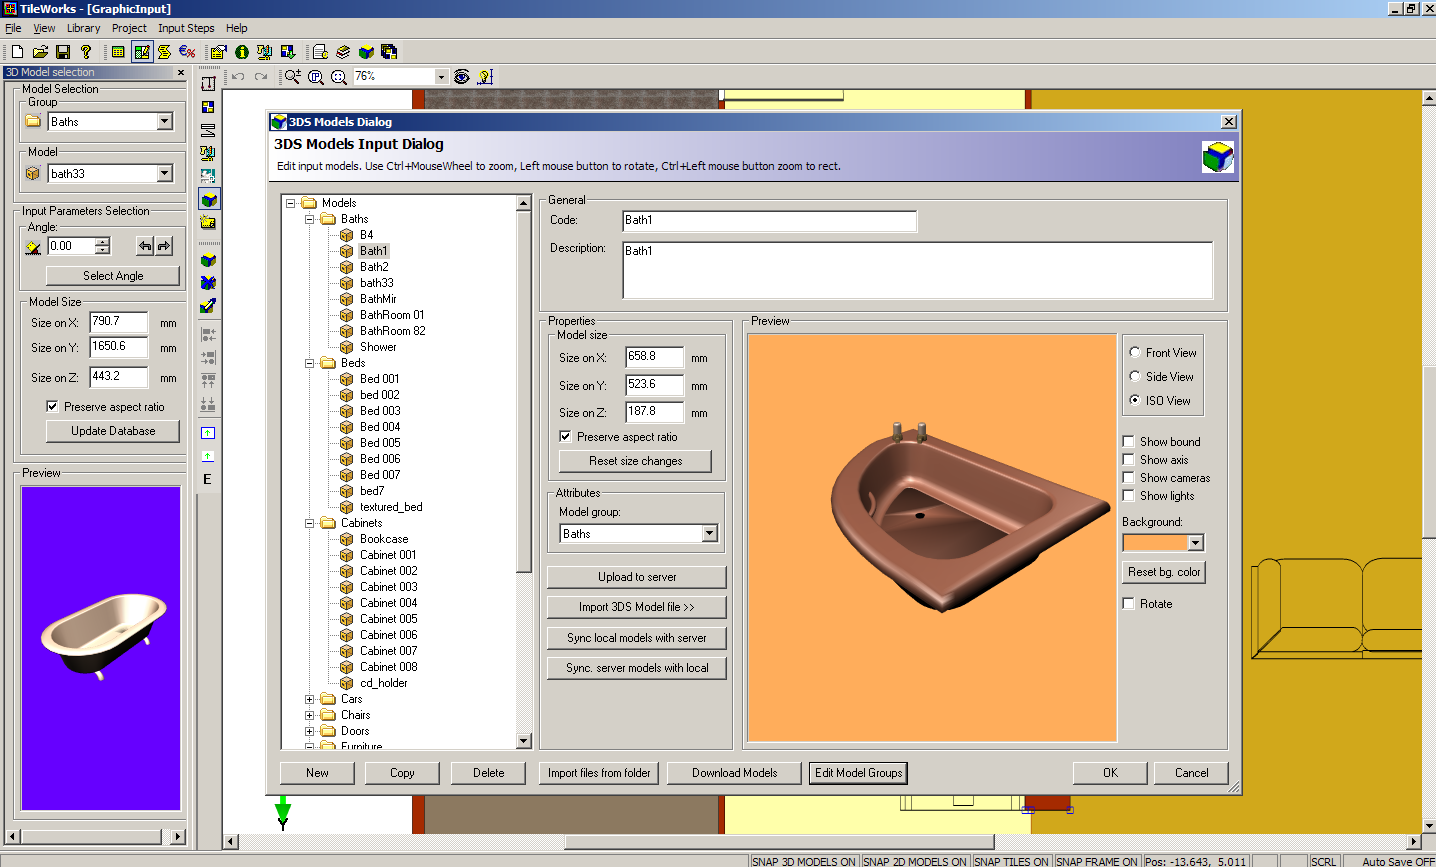Viewport: 1436px width, 867px height.
Task: Click the light bulb icon
Action: click(486, 76)
